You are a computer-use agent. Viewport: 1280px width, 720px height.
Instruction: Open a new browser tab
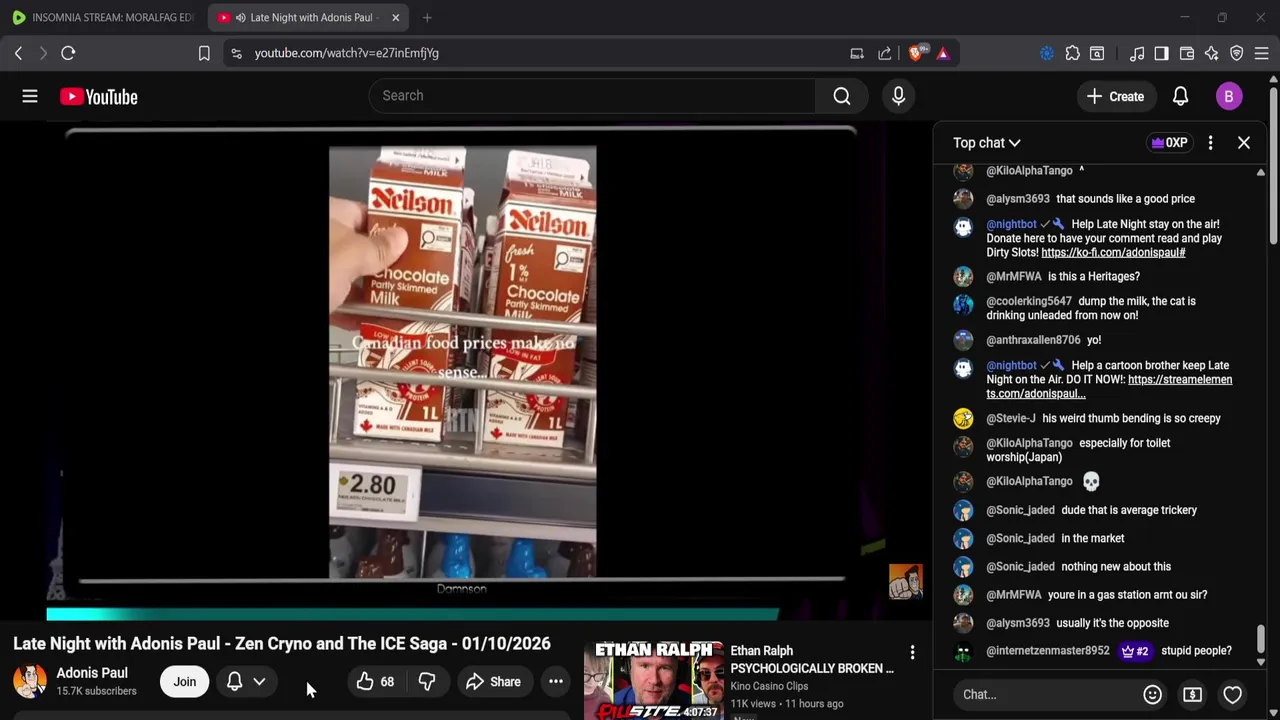427,17
